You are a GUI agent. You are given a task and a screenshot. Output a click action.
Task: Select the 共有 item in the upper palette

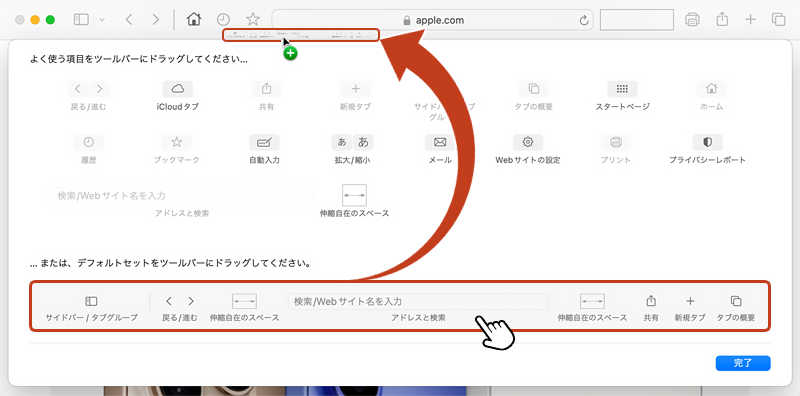(x=266, y=96)
